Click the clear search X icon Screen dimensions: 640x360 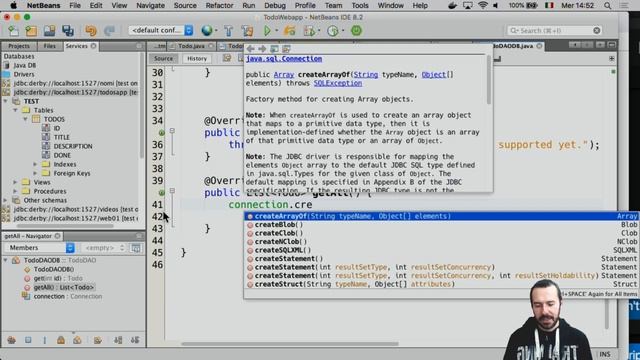tap(597, 31)
